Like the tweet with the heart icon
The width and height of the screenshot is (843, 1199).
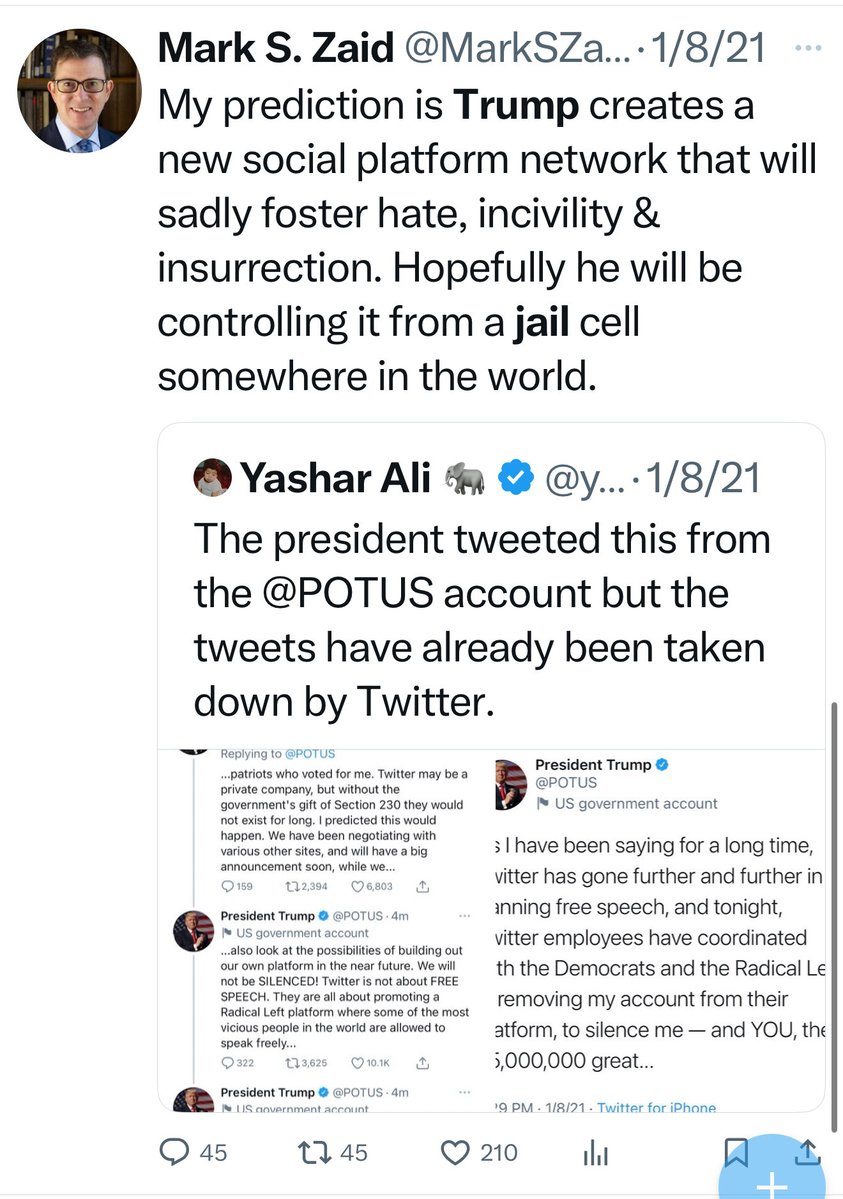pos(456,1153)
